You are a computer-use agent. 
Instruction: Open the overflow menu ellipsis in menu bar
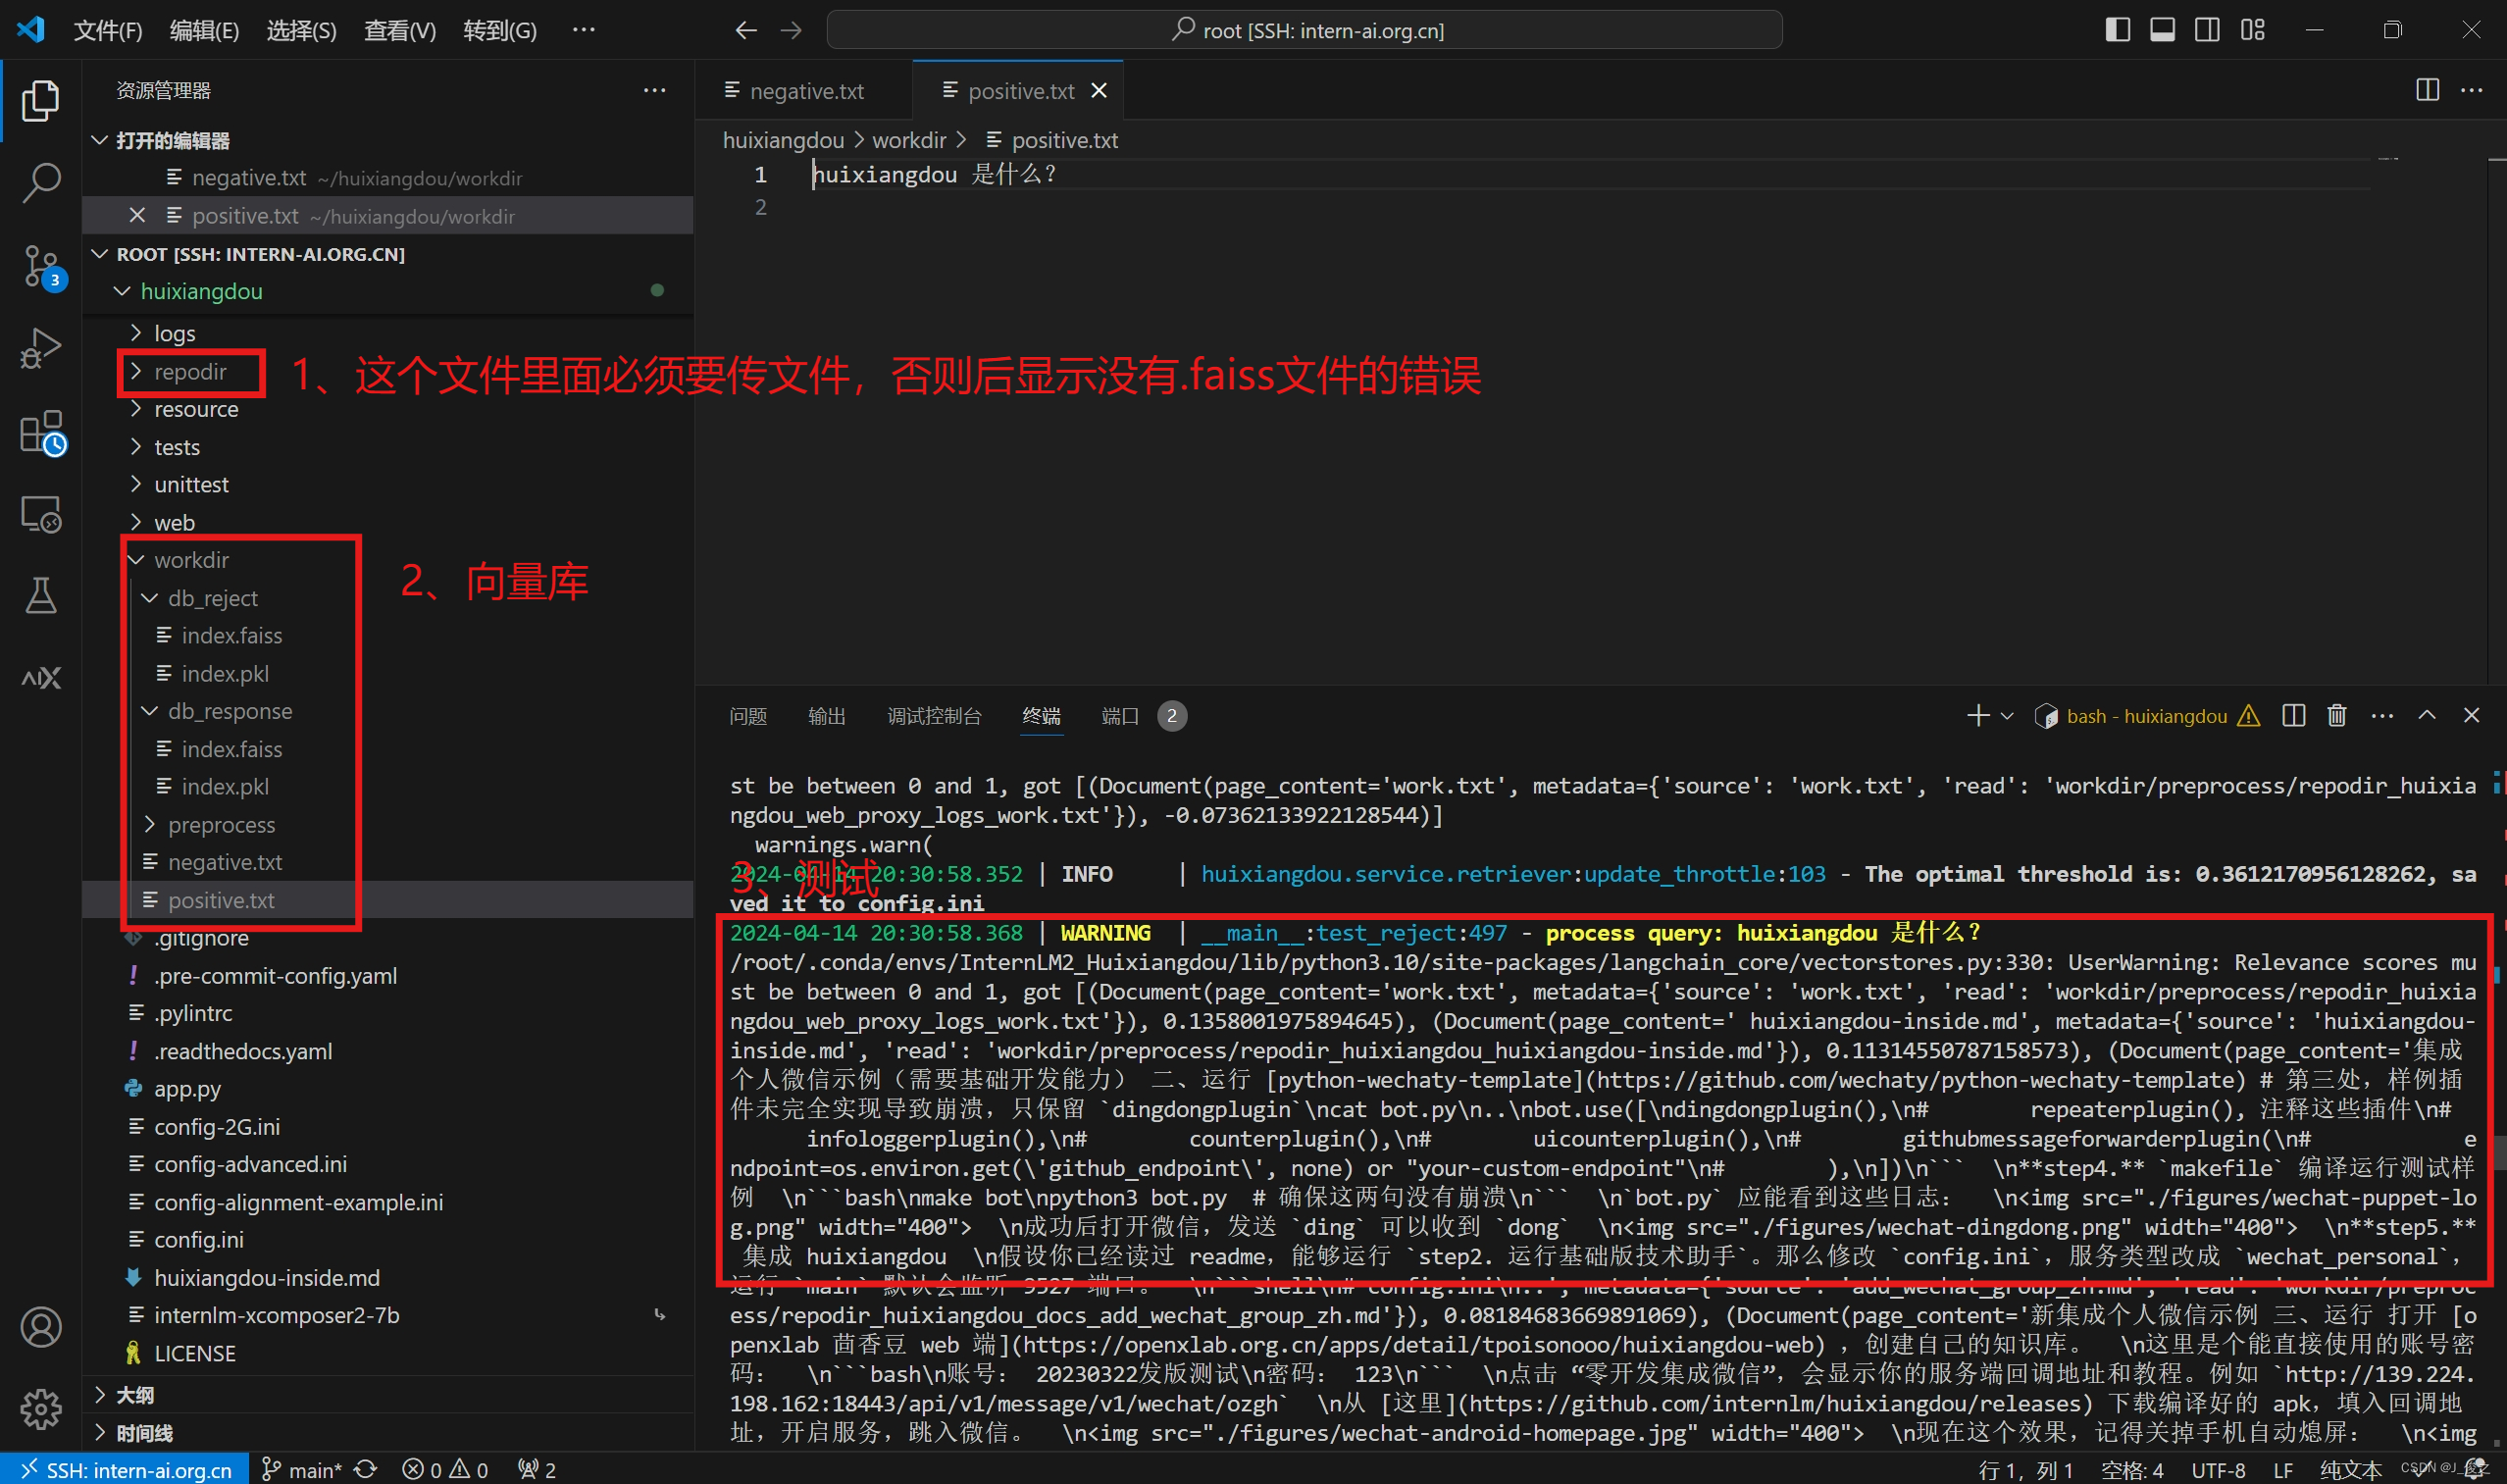pos(584,30)
